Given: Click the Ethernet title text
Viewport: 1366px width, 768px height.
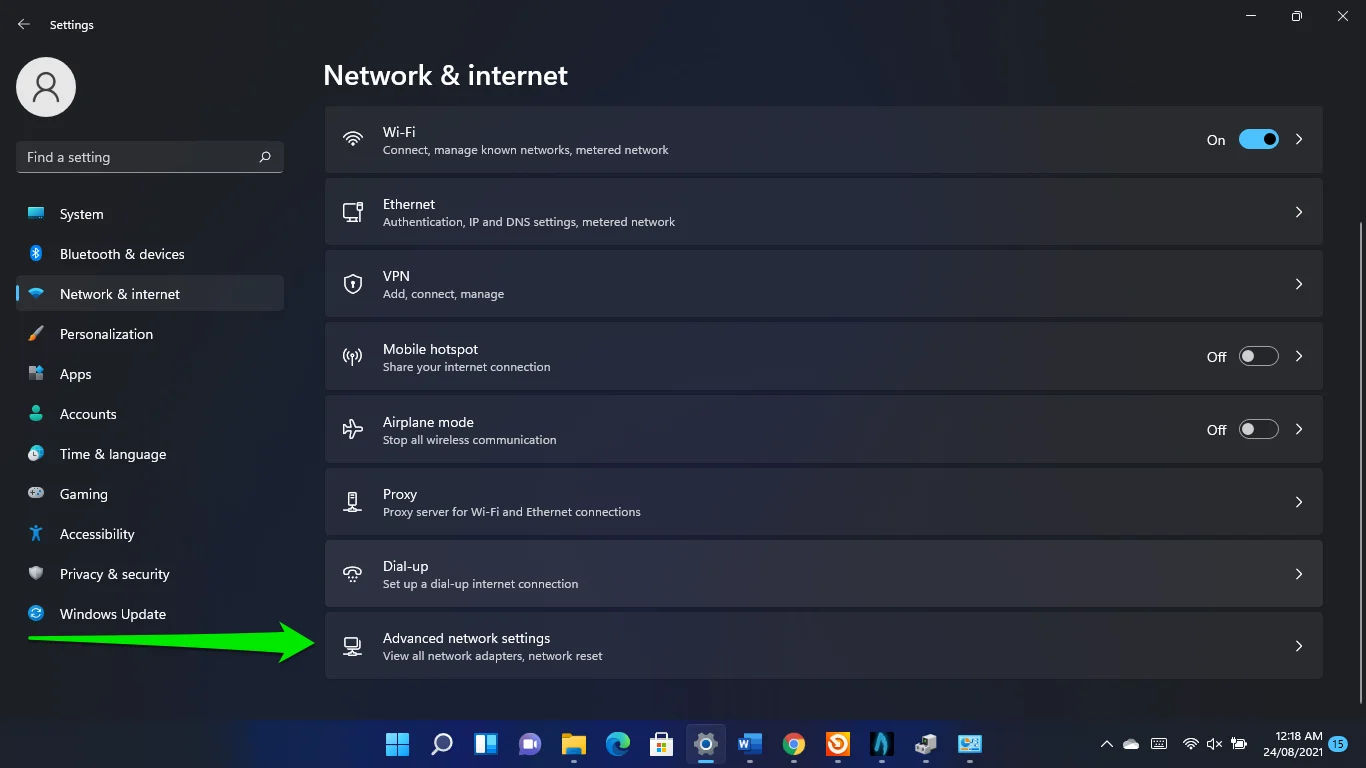Looking at the screenshot, I should click(409, 204).
